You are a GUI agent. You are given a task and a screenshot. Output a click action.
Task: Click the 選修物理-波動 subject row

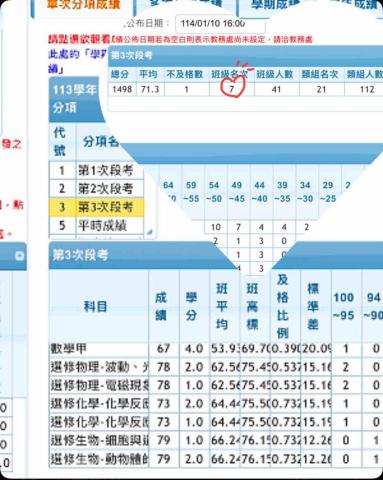click(x=216, y=367)
